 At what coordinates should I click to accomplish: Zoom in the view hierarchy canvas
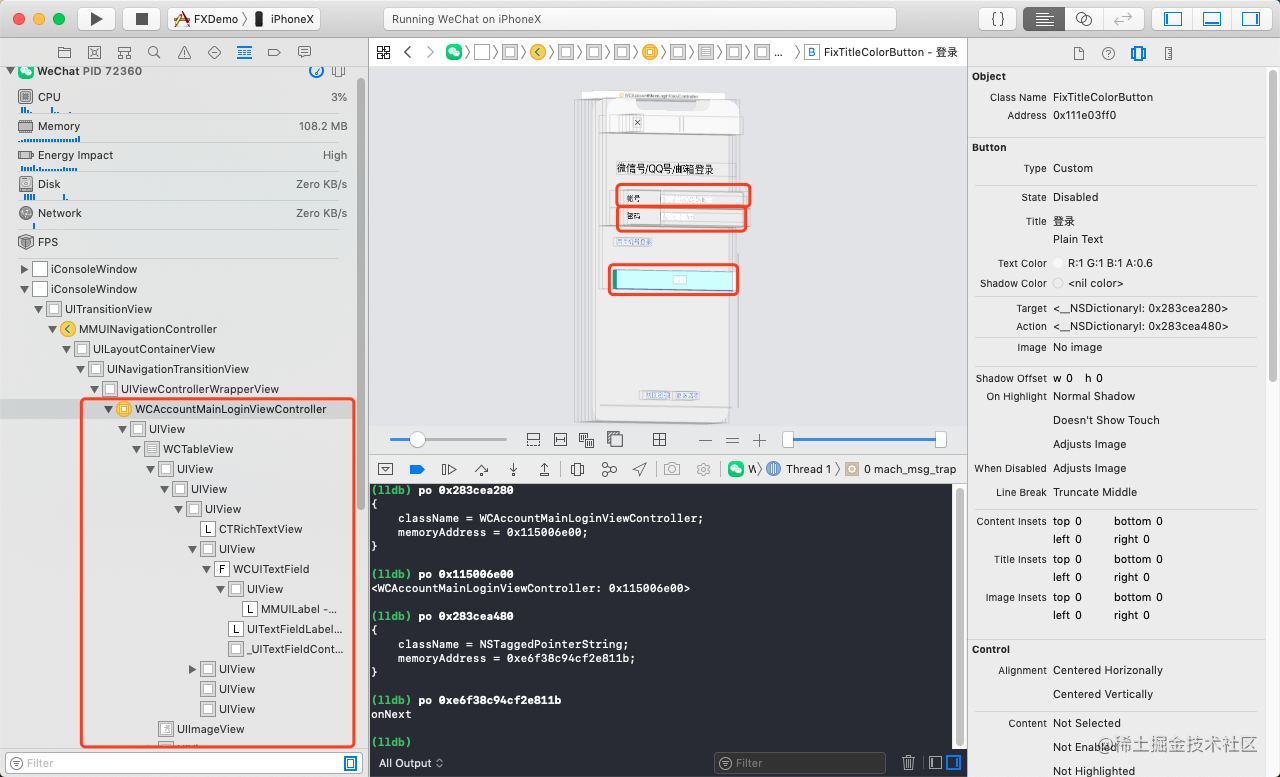(x=759, y=440)
